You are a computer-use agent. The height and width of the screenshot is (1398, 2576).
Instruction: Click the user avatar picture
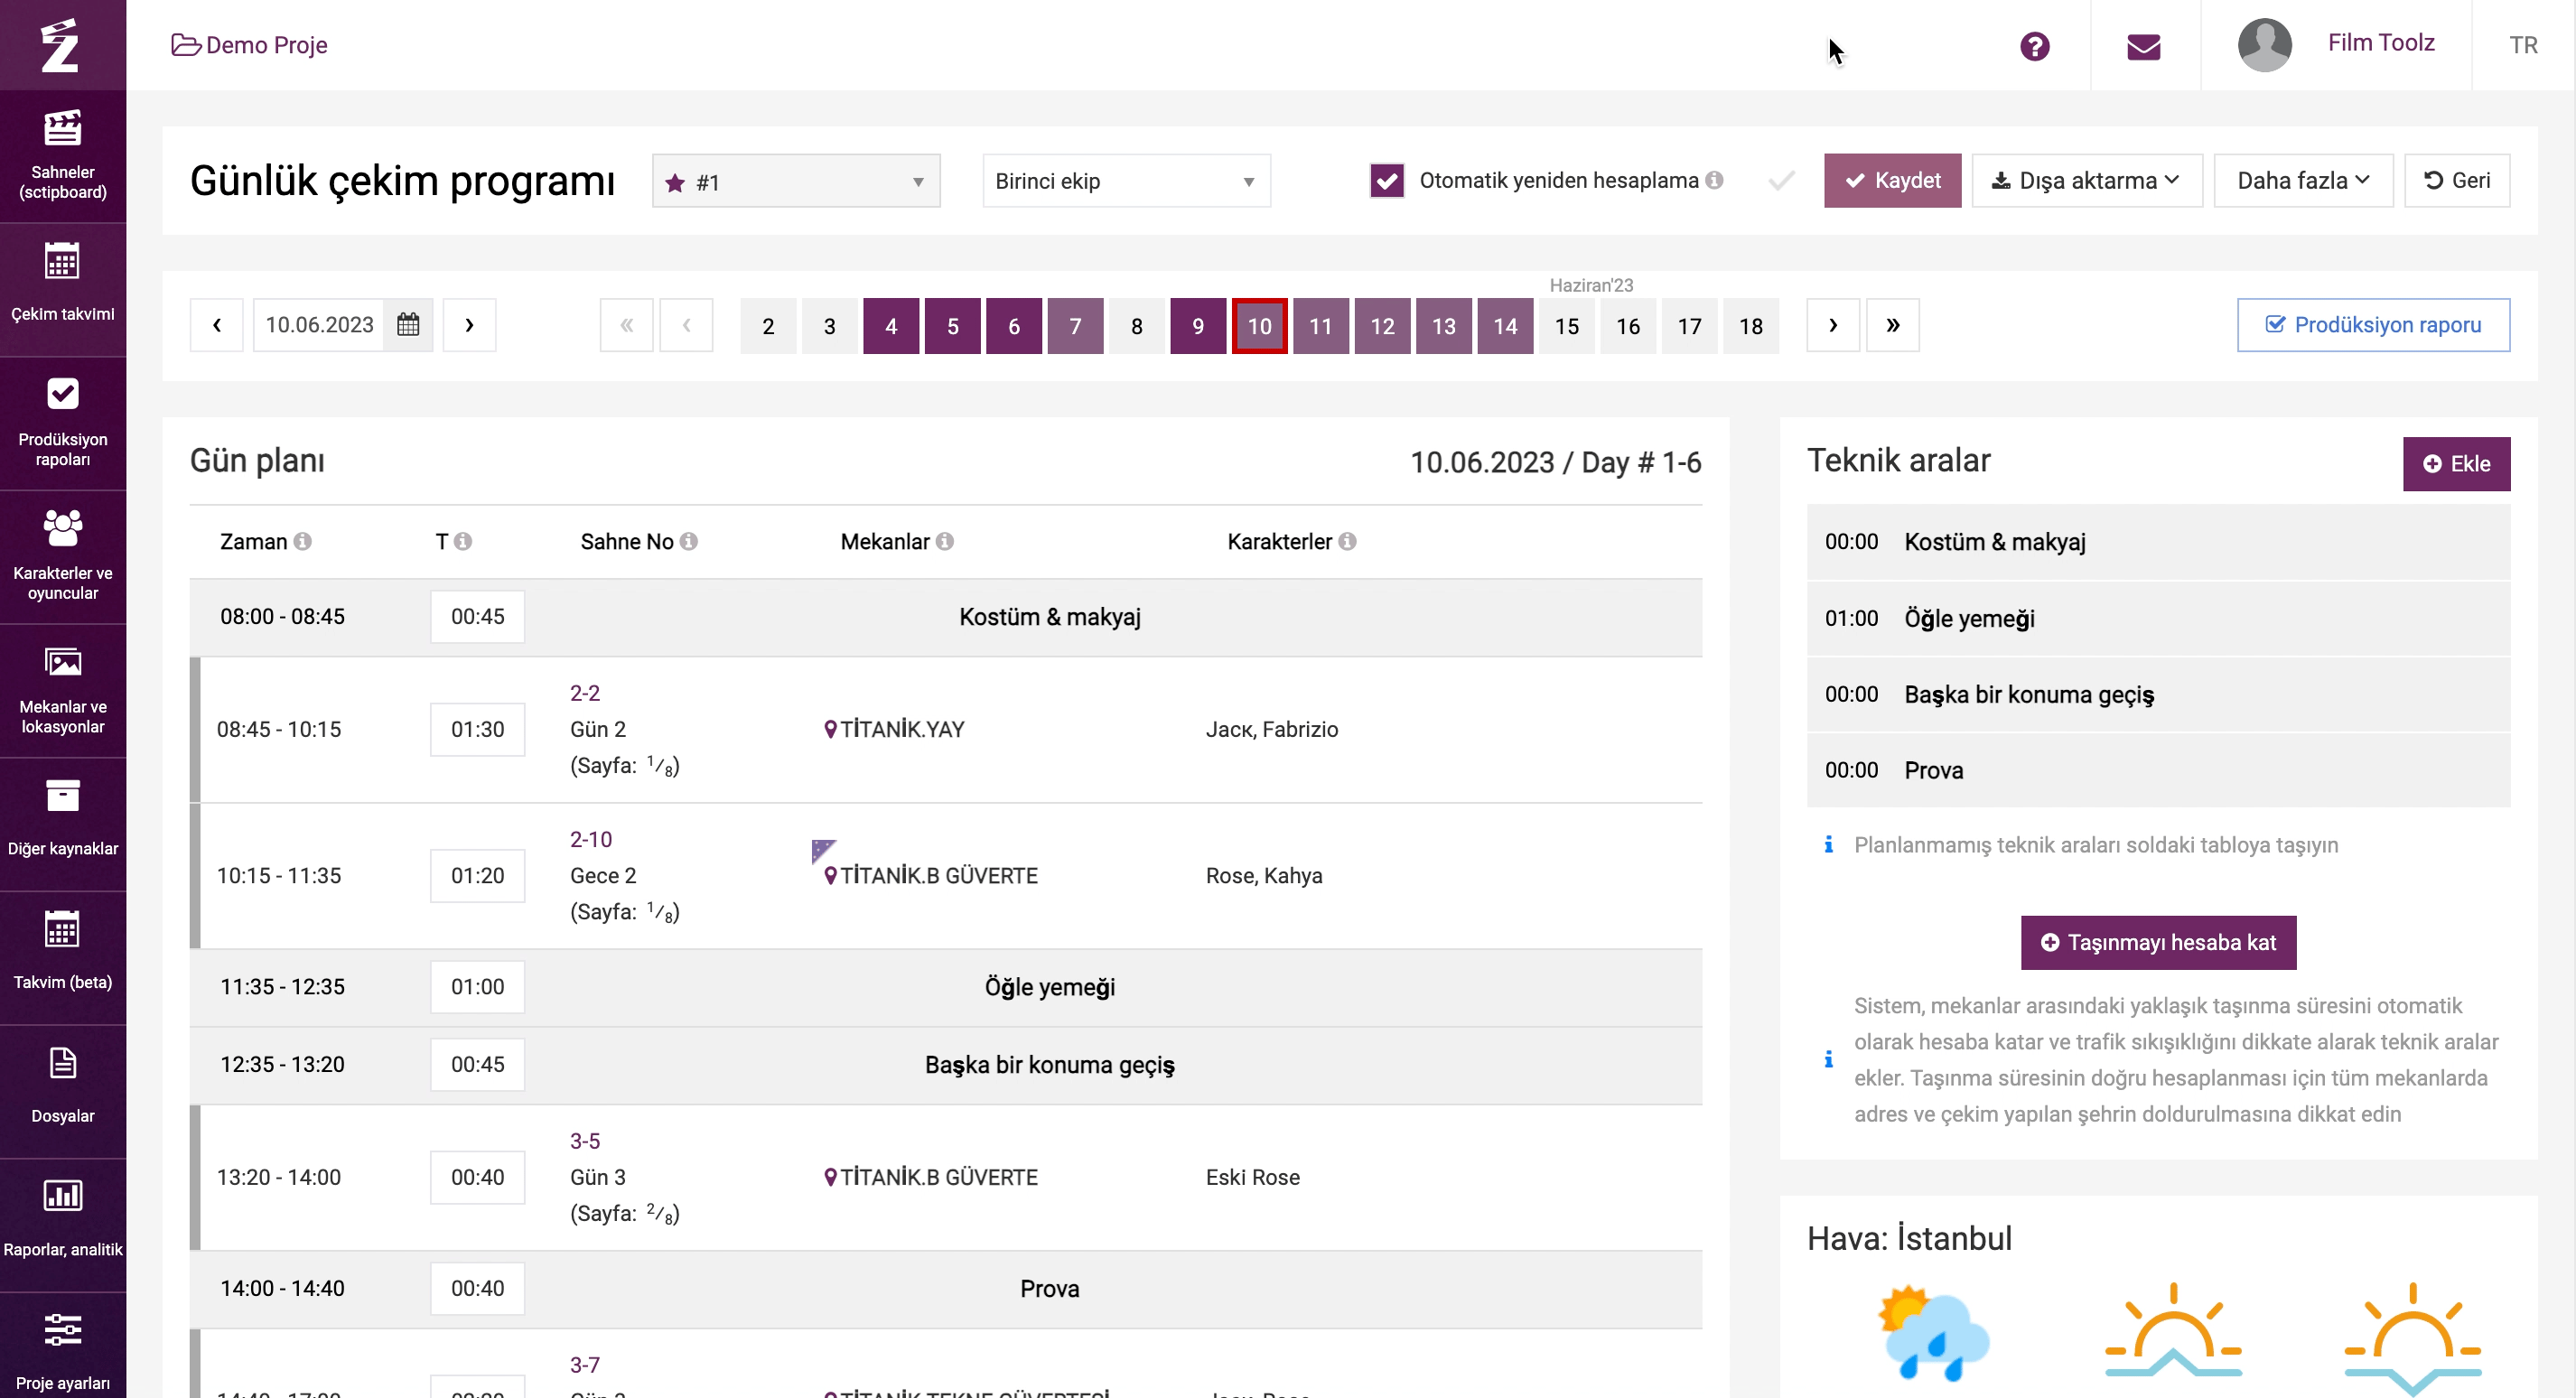tap(2264, 45)
